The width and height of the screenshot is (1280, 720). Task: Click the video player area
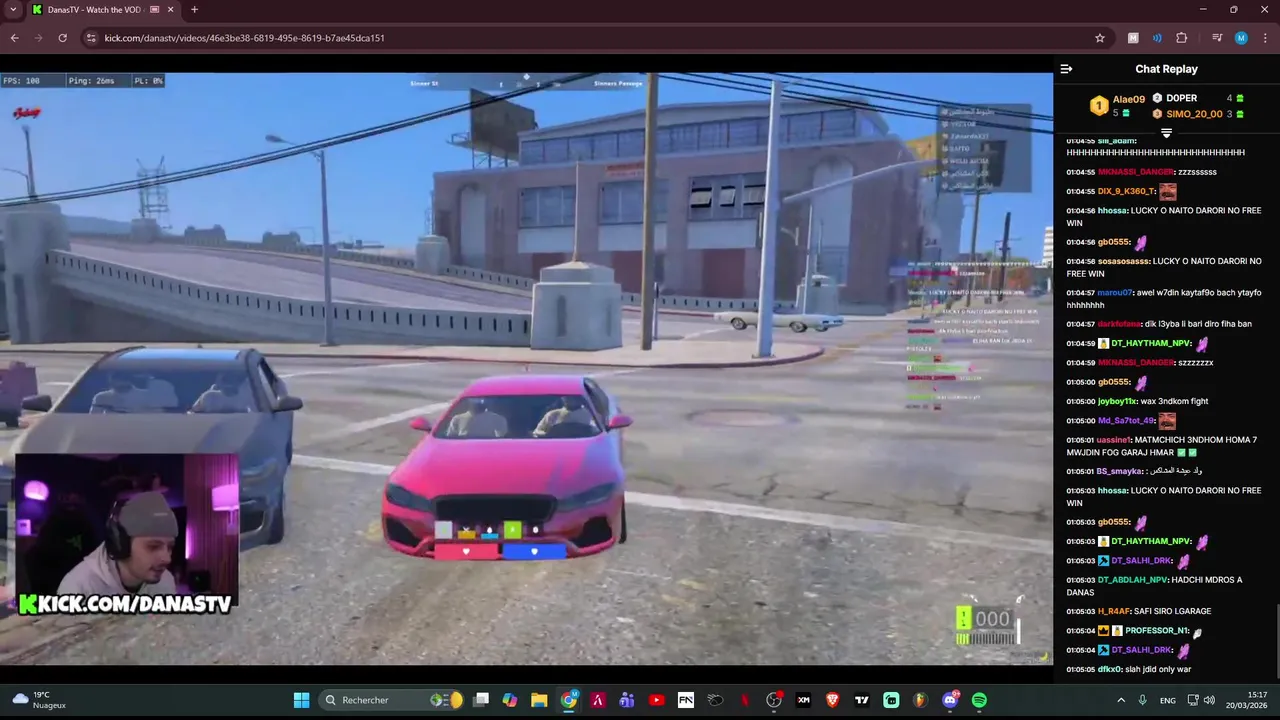point(526,368)
